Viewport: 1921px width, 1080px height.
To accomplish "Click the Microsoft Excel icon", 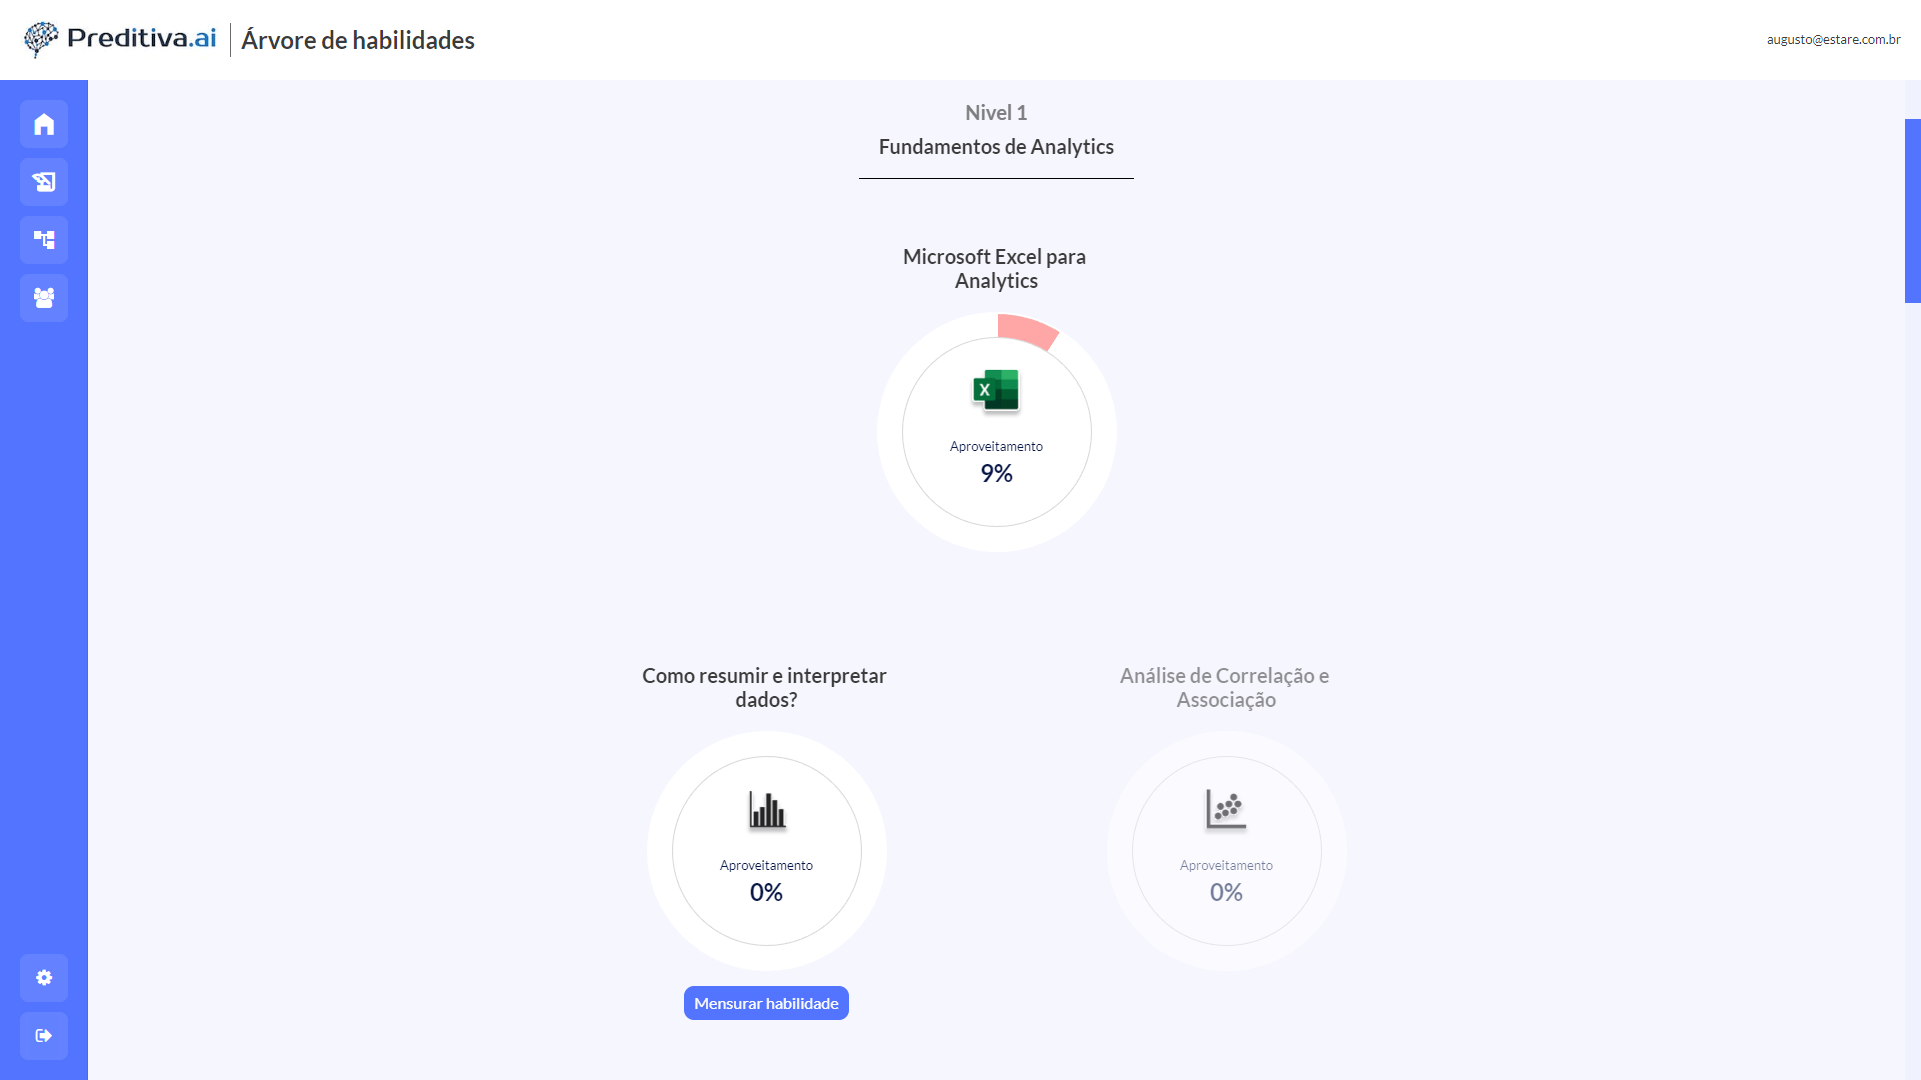I will tap(996, 391).
